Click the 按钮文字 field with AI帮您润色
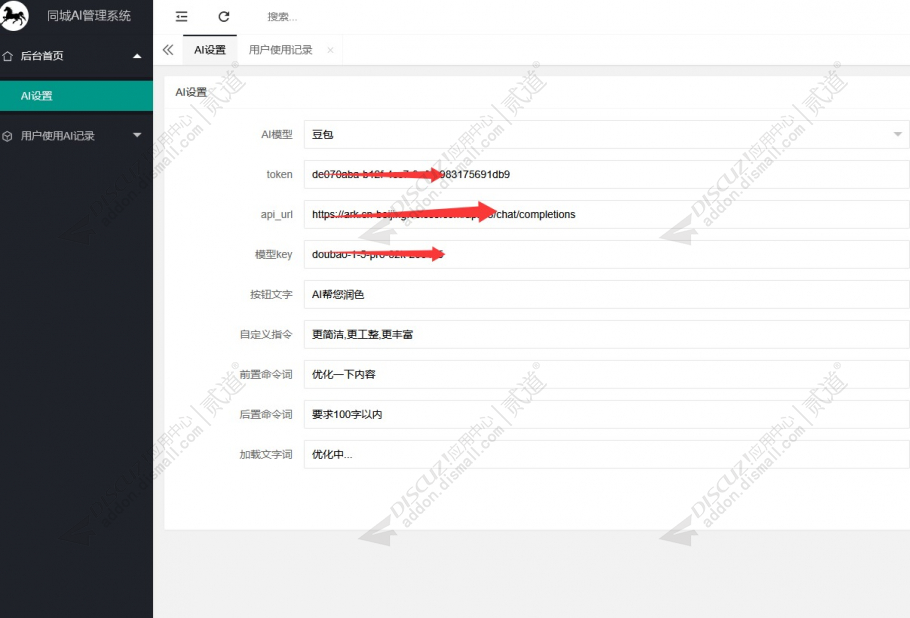The width and height of the screenshot is (910, 618). pyautogui.click(x=606, y=295)
